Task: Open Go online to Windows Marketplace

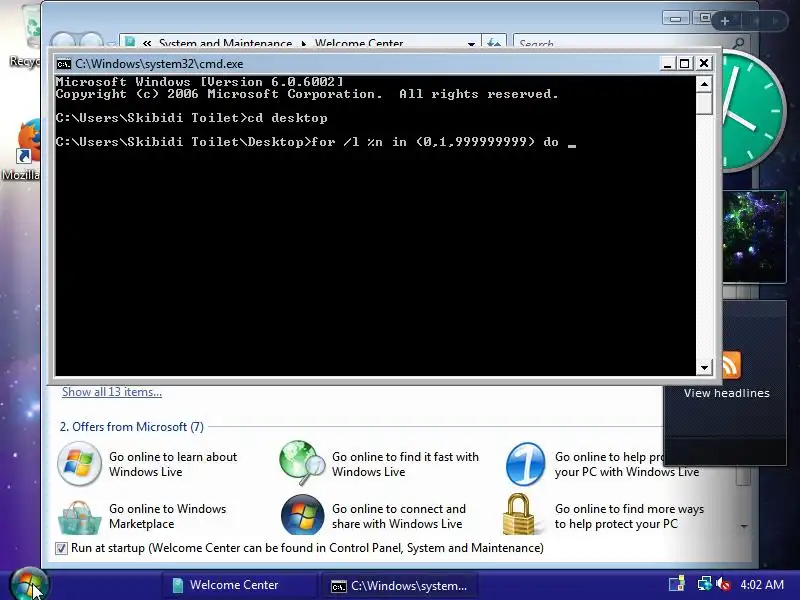Action: [x=167, y=516]
